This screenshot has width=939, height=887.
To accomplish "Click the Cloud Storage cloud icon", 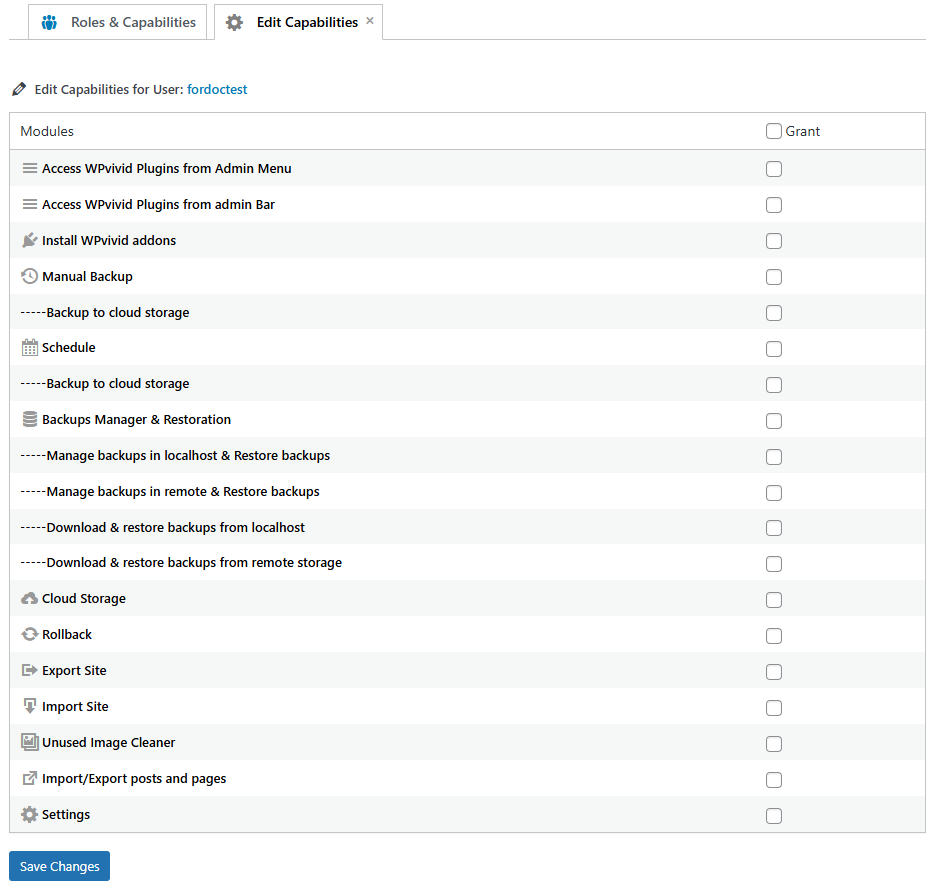I will pyautogui.click(x=29, y=598).
